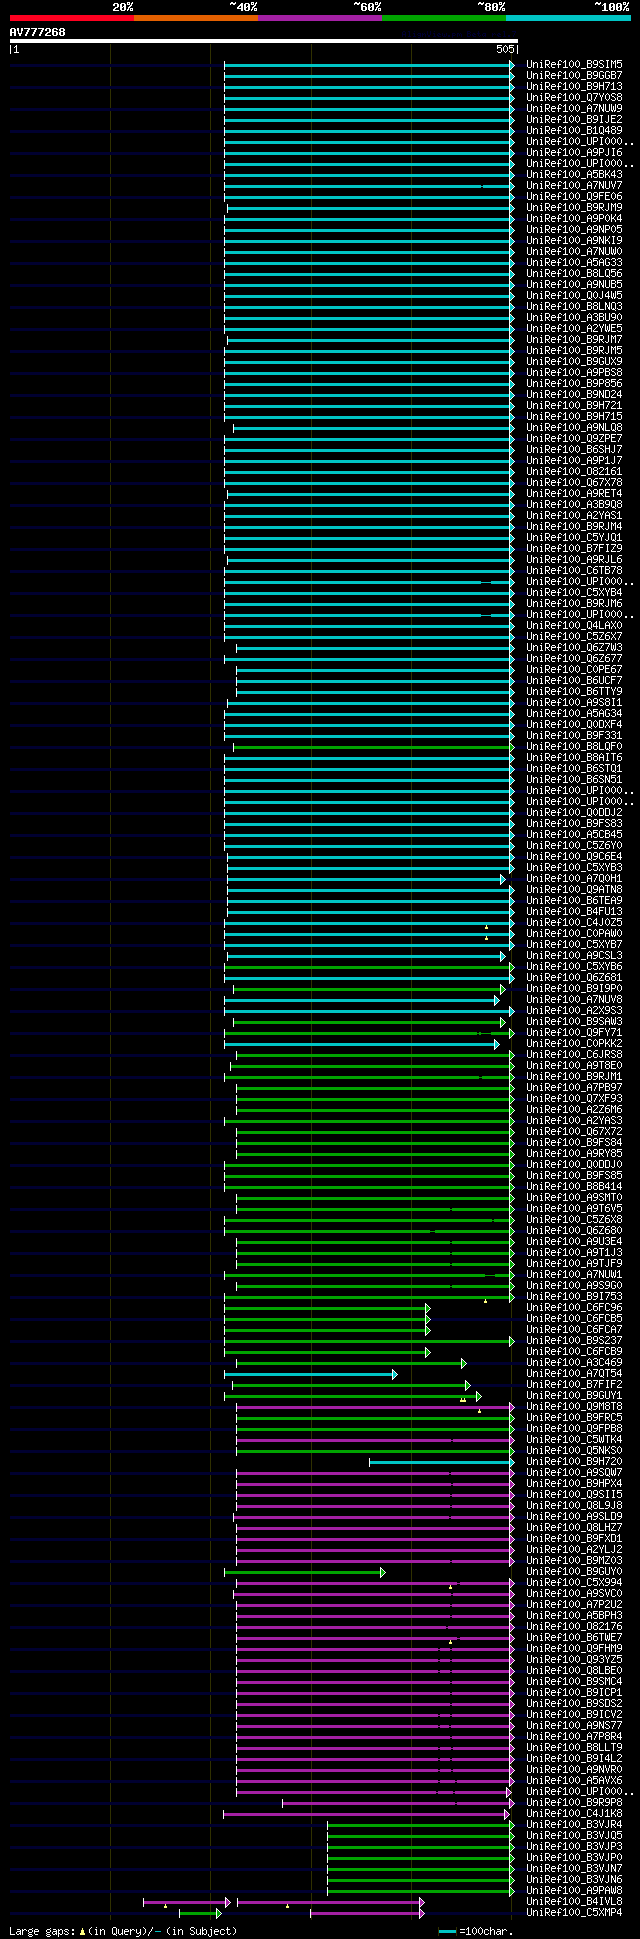Select the UniRef100_Q4LAX0 hit label
This screenshot has width=640, height=1939.
tap(574, 625)
